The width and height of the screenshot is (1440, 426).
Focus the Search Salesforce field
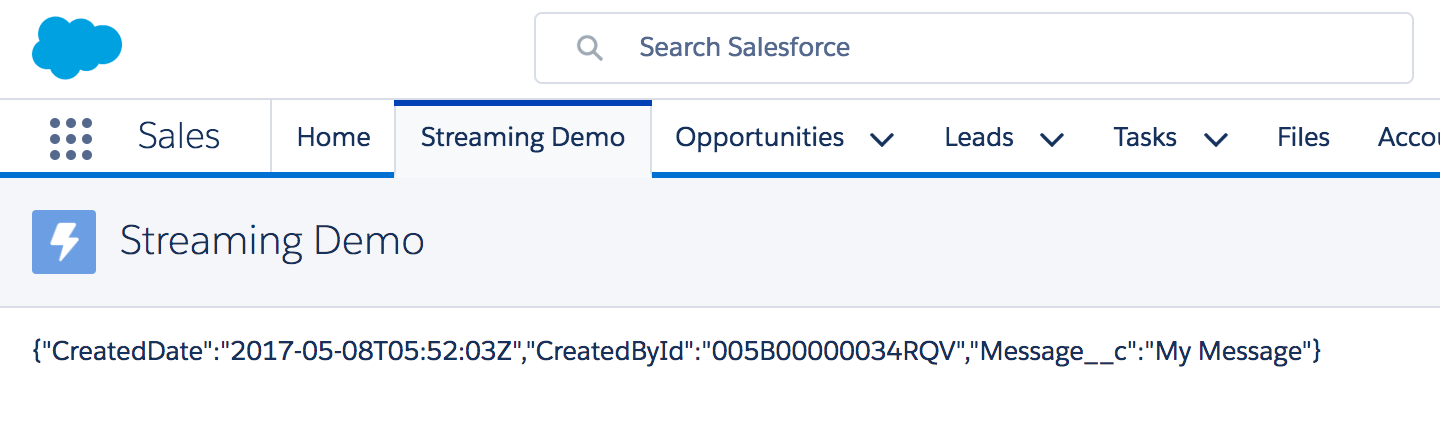pos(974,47)
